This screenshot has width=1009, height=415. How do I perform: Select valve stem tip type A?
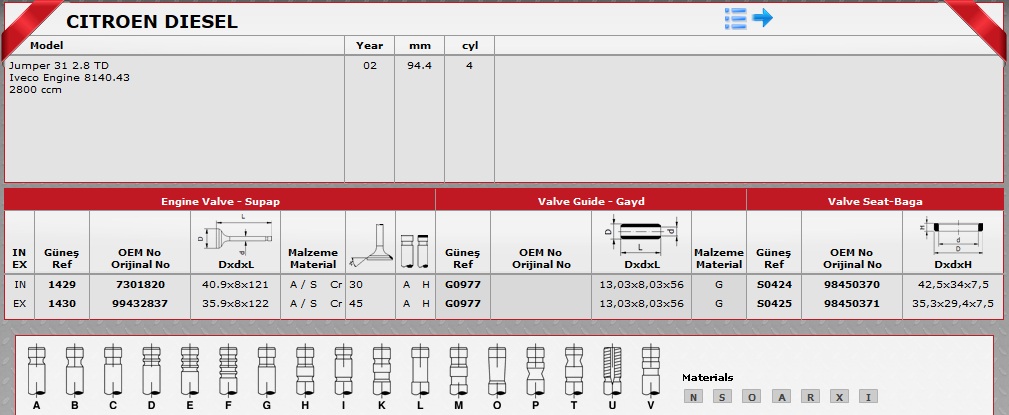point(37,371)
